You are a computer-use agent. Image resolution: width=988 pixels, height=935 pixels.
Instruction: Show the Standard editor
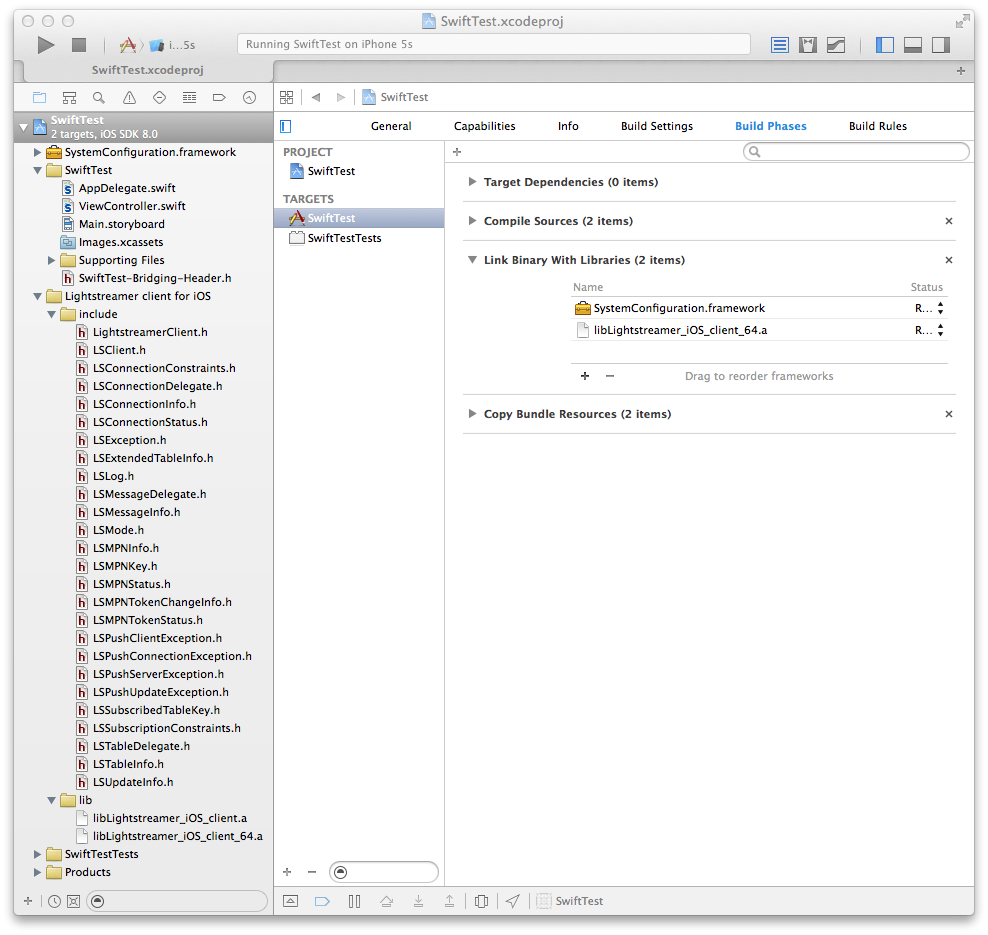click(779, 45)
